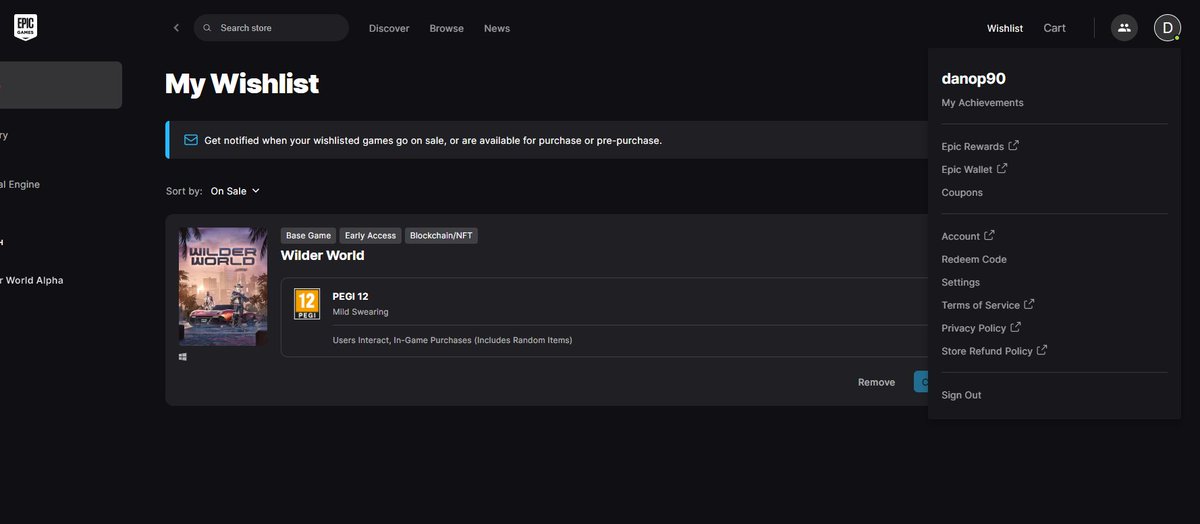The width and height of the screenshot is (1200, 524).
Task: Click the danop90 username
Action: [974, 78]
